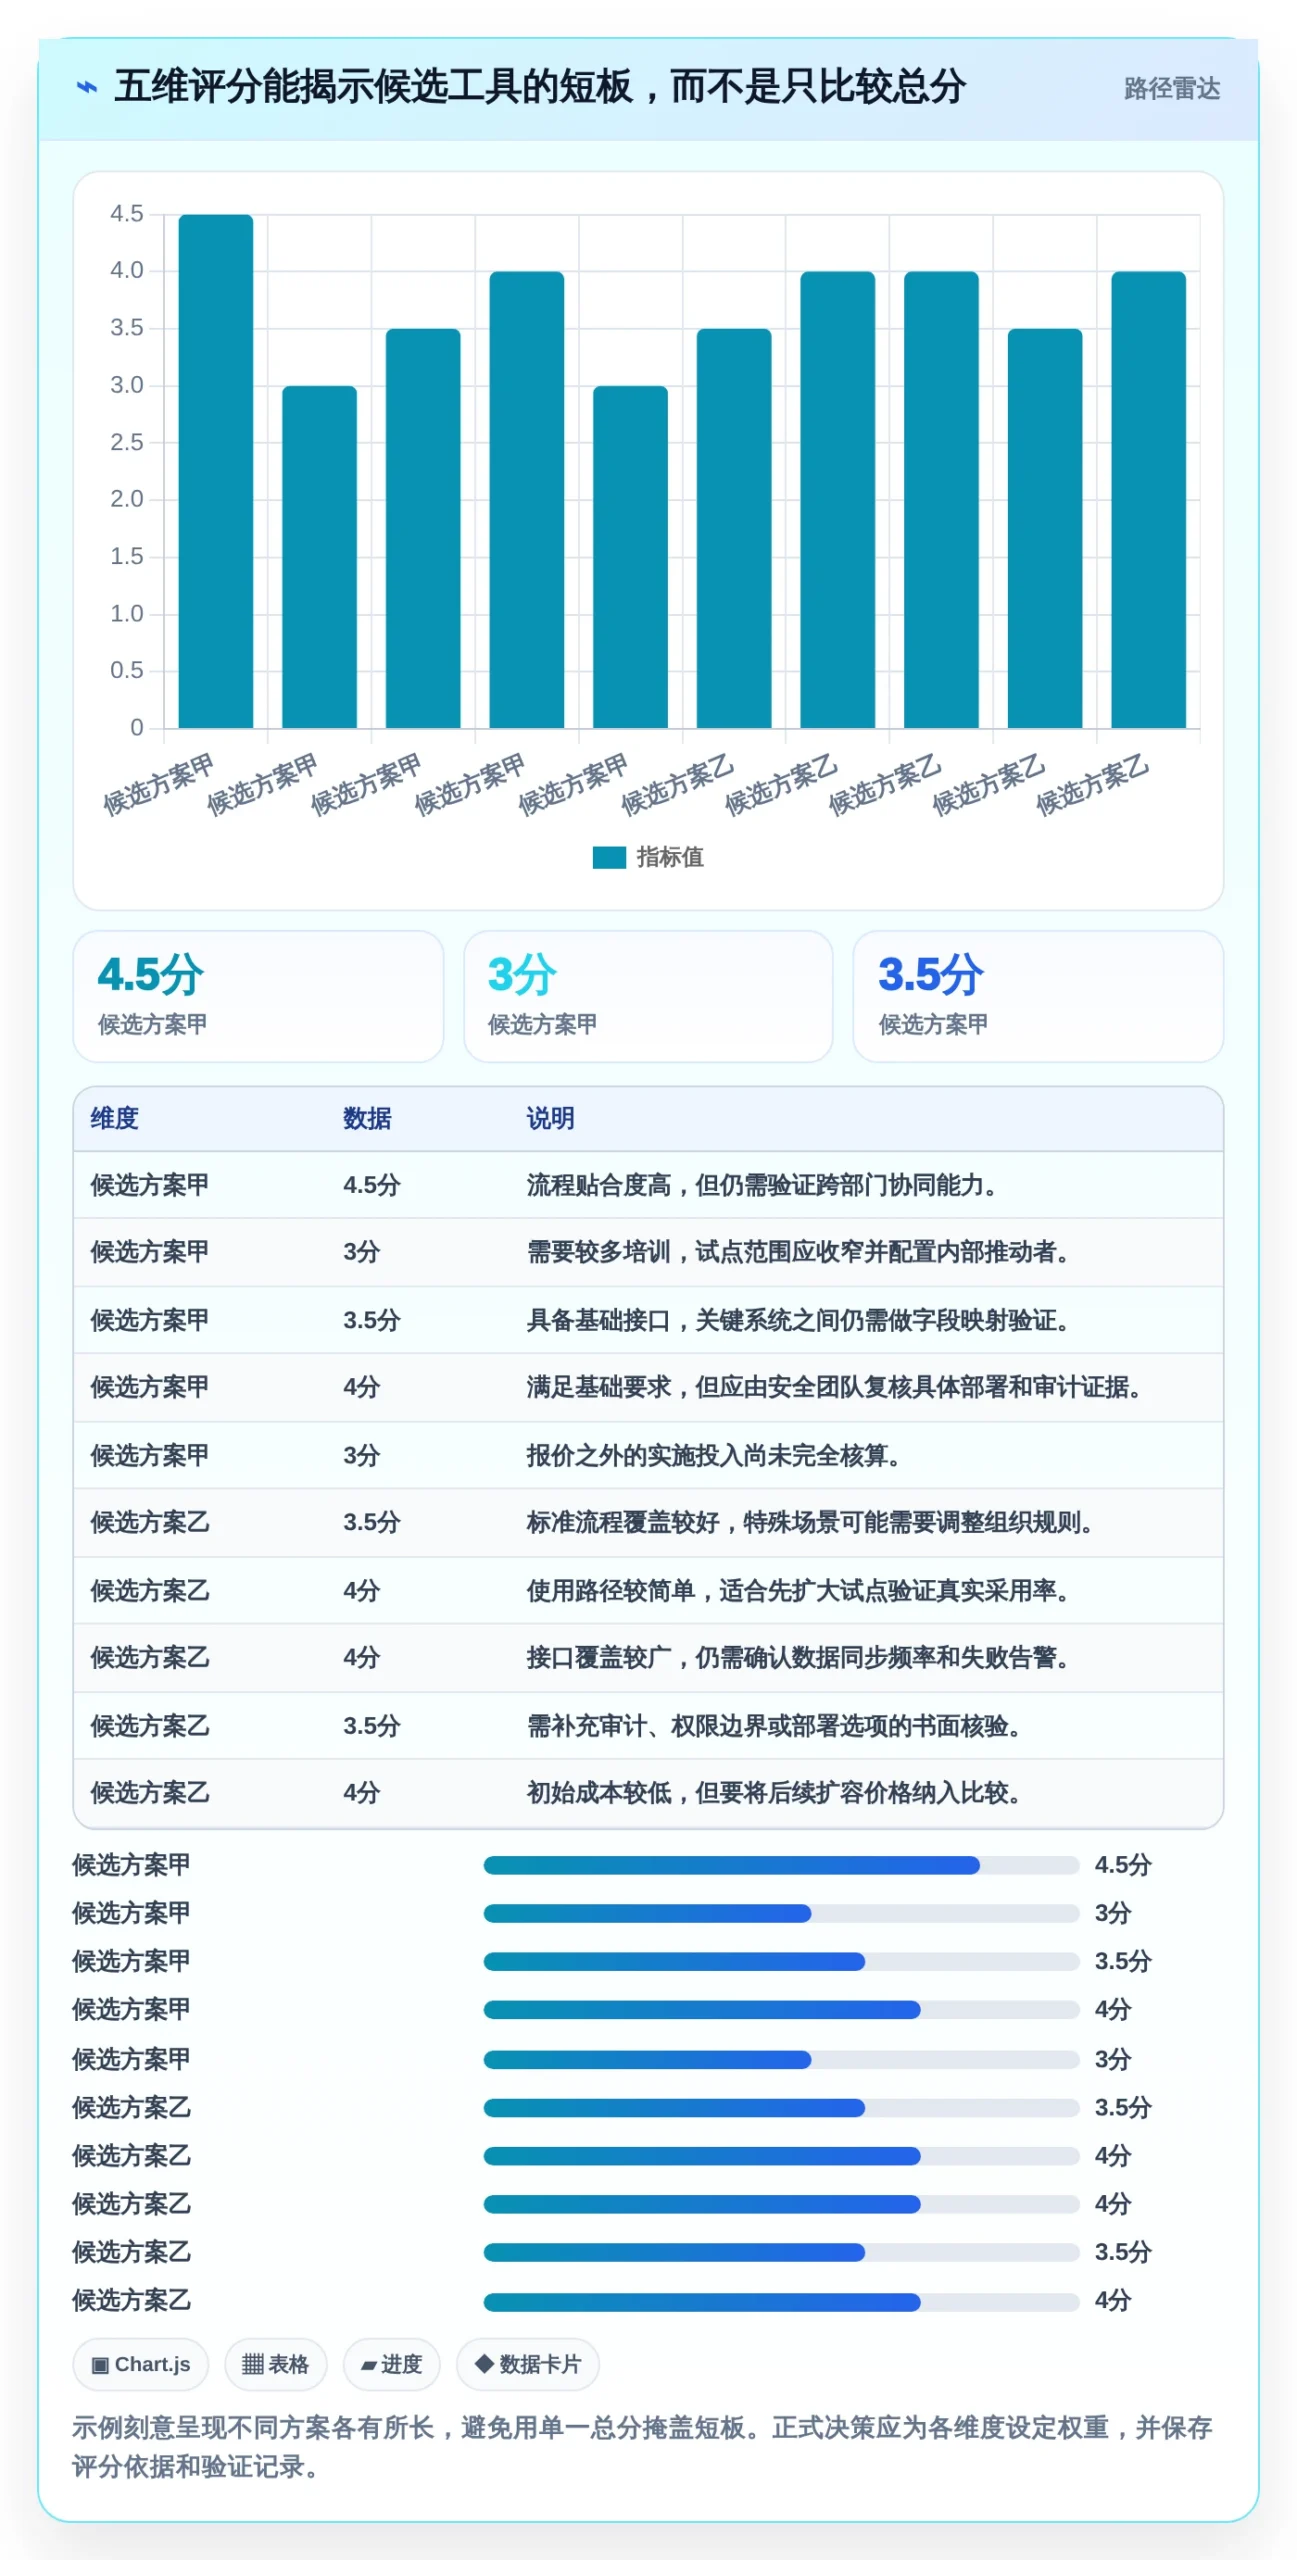Select the 3分 data card
The image size is (1297, 2560).
(648, 996)
